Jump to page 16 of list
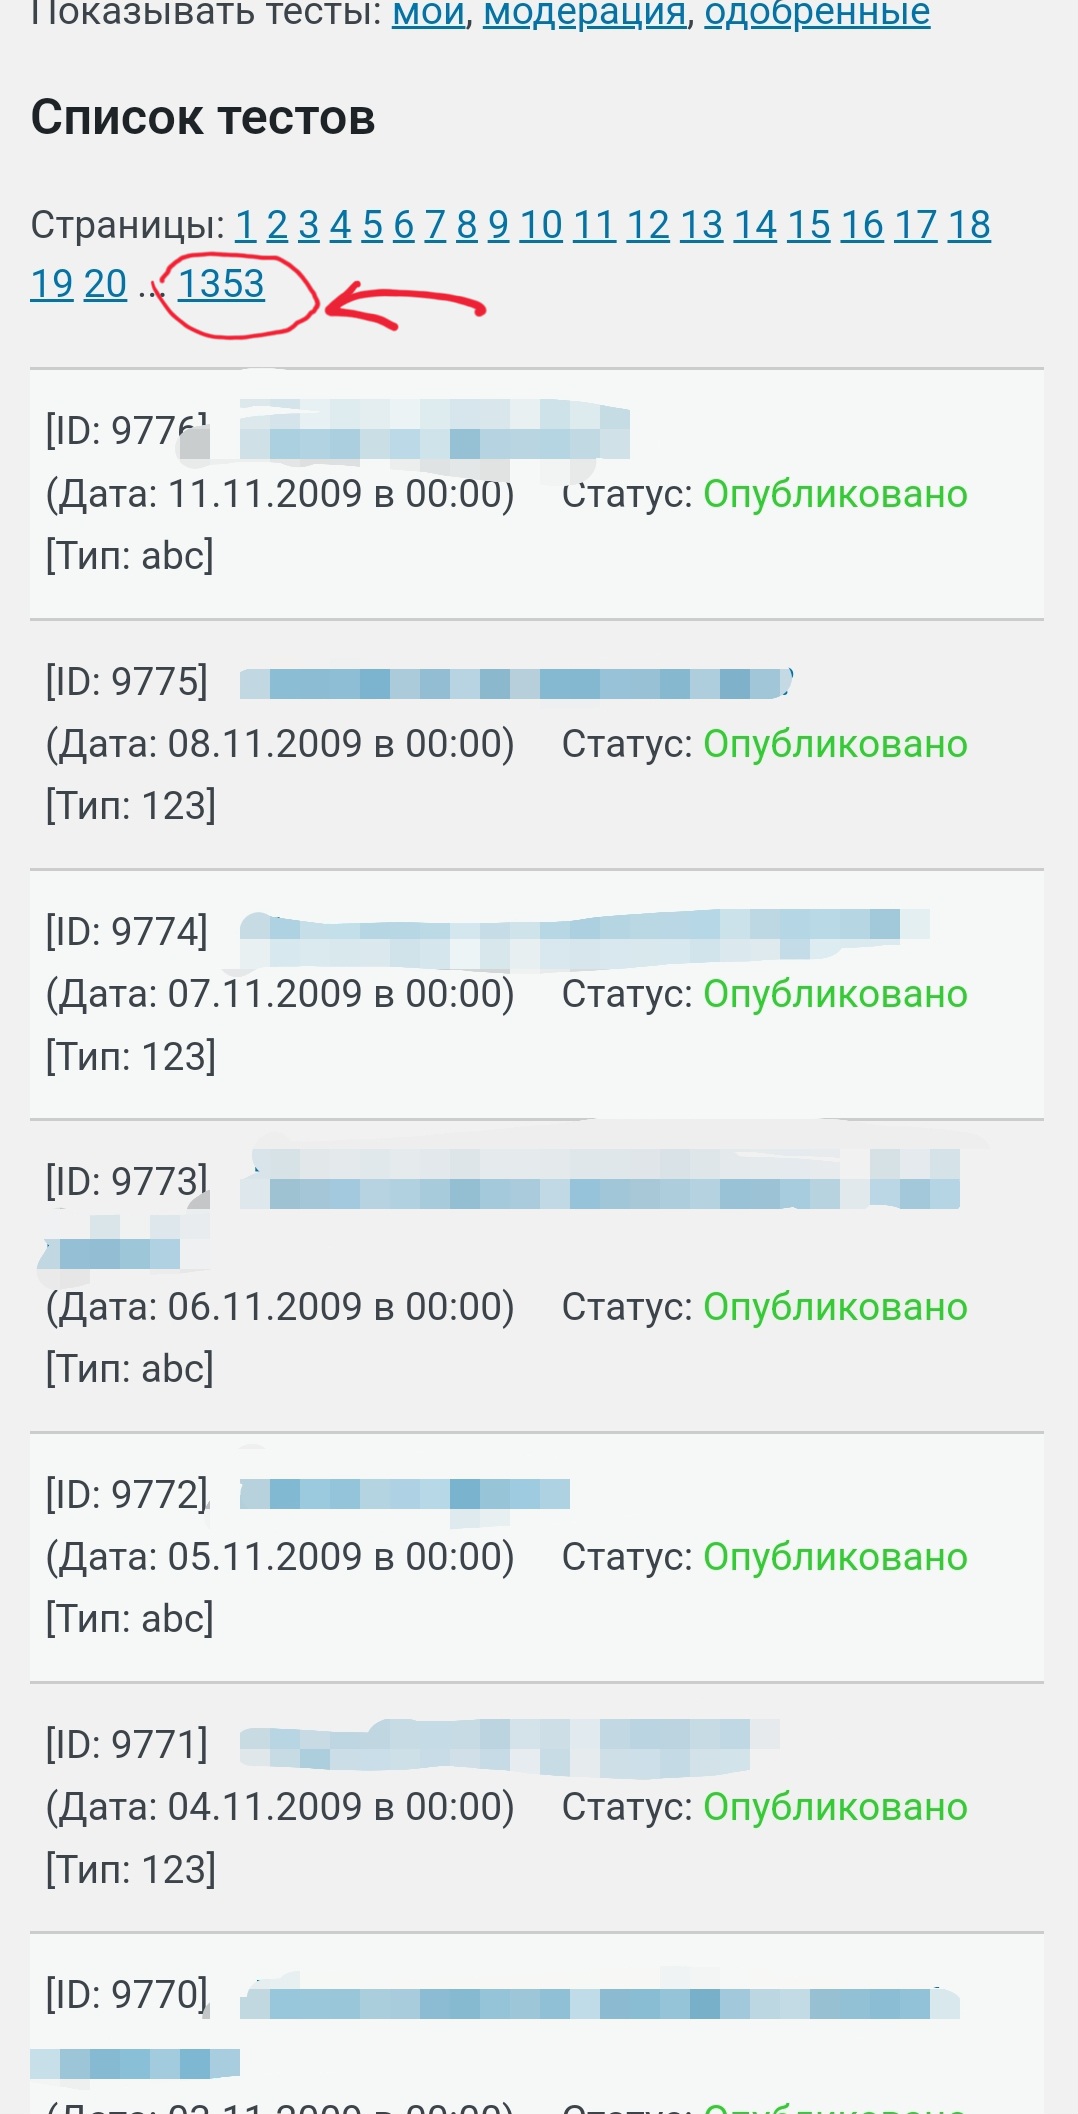This screenshot has width=1078, height=2114. point(862,226)
